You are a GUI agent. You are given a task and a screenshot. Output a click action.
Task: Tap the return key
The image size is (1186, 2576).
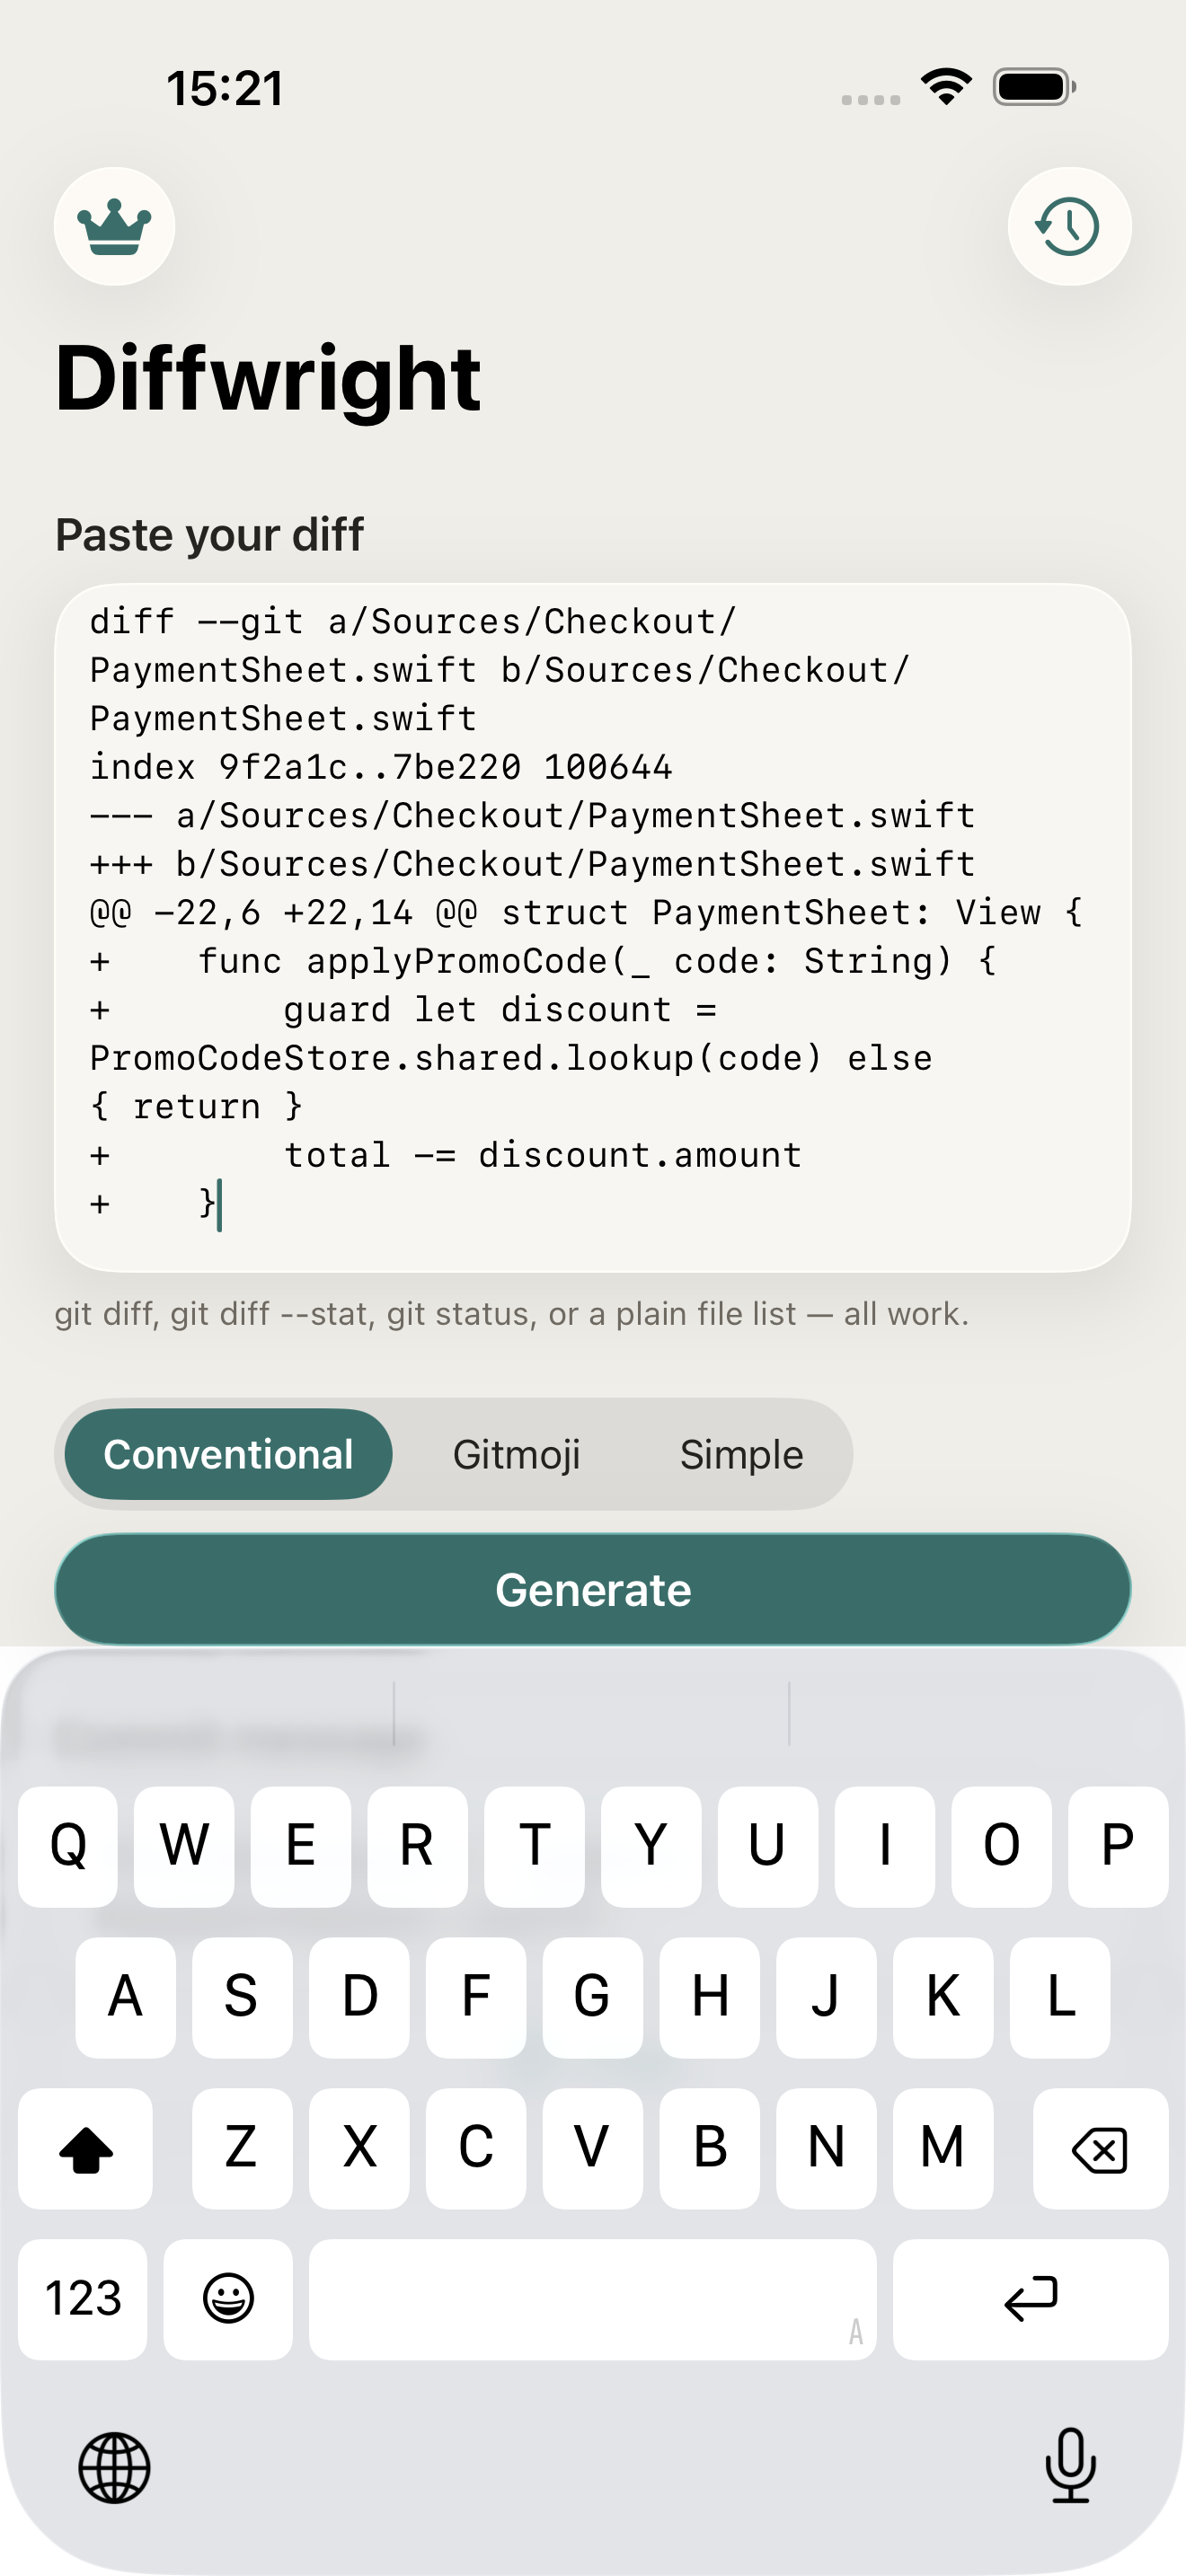tap(1030, 2299)
